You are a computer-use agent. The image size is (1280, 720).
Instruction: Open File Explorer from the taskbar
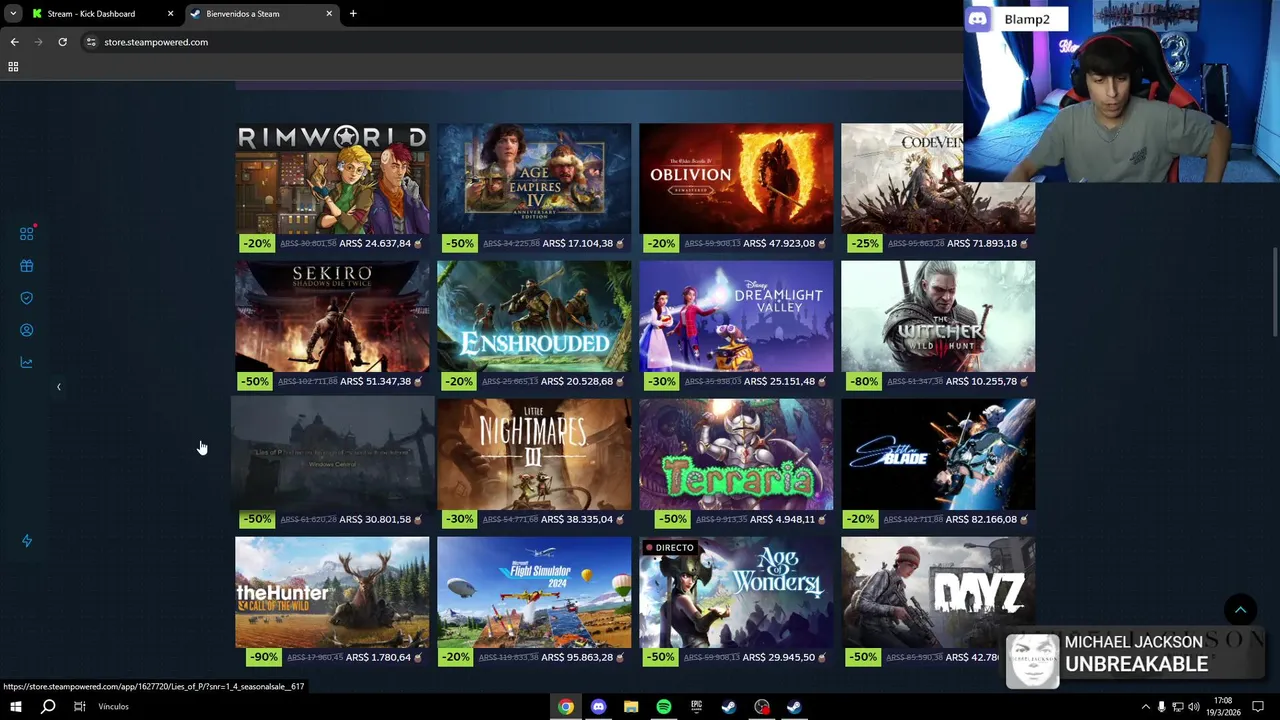point(631,707)
